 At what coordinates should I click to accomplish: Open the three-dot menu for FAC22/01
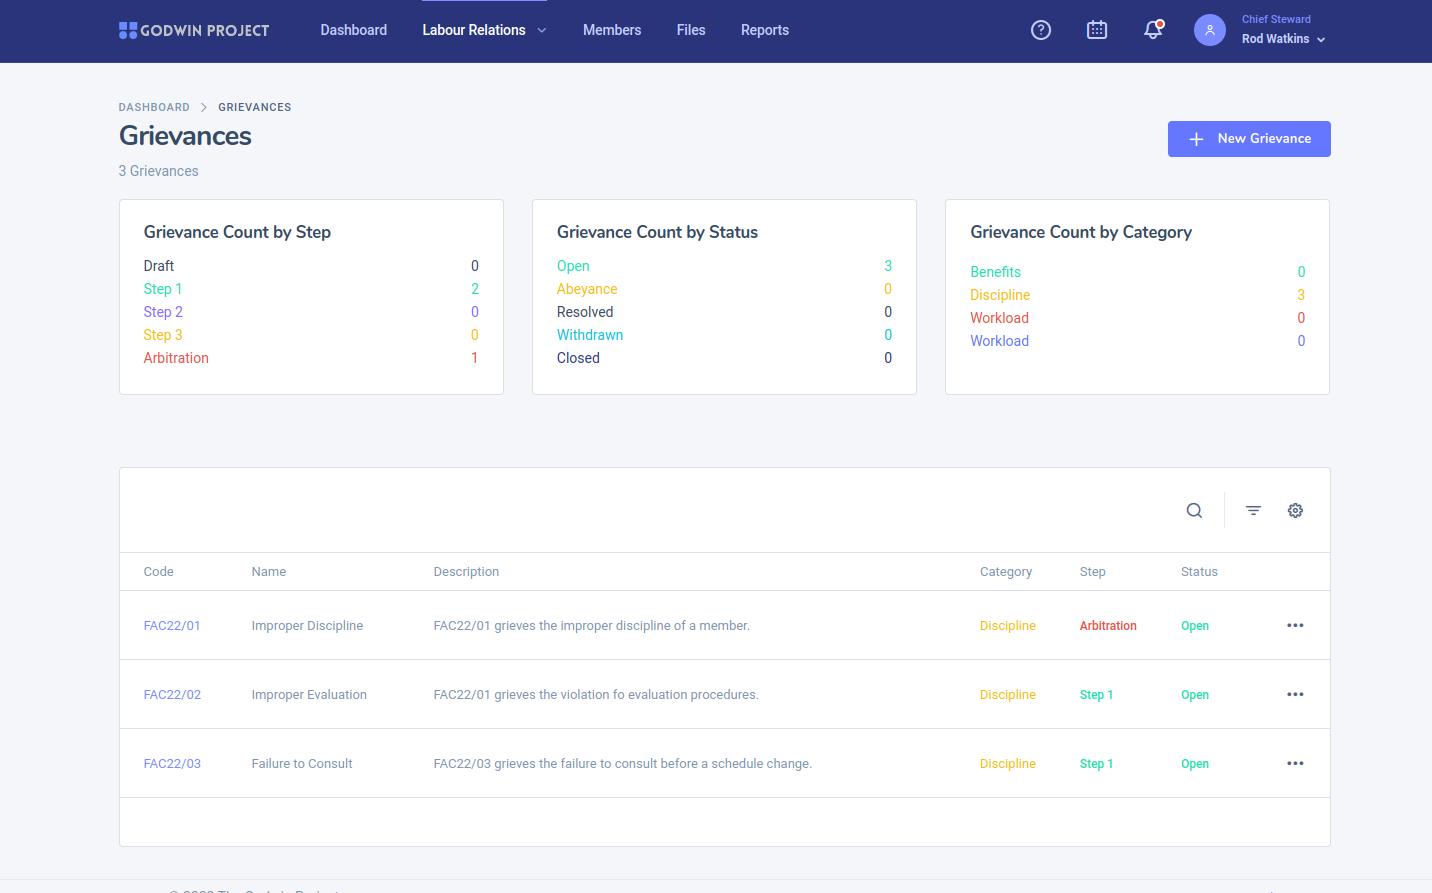tap(1295, 626)
